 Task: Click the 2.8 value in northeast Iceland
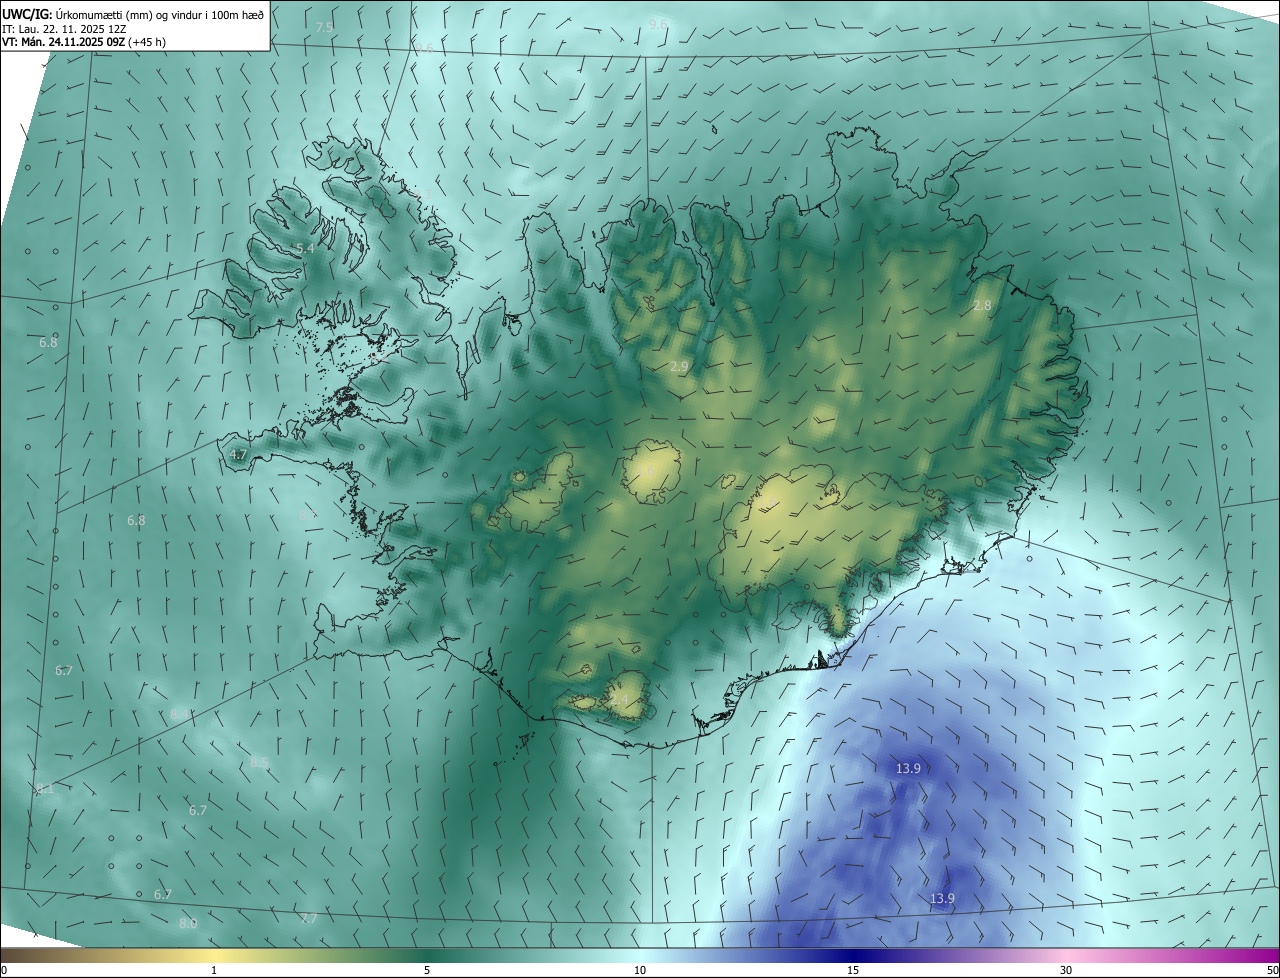click(982, 305)
